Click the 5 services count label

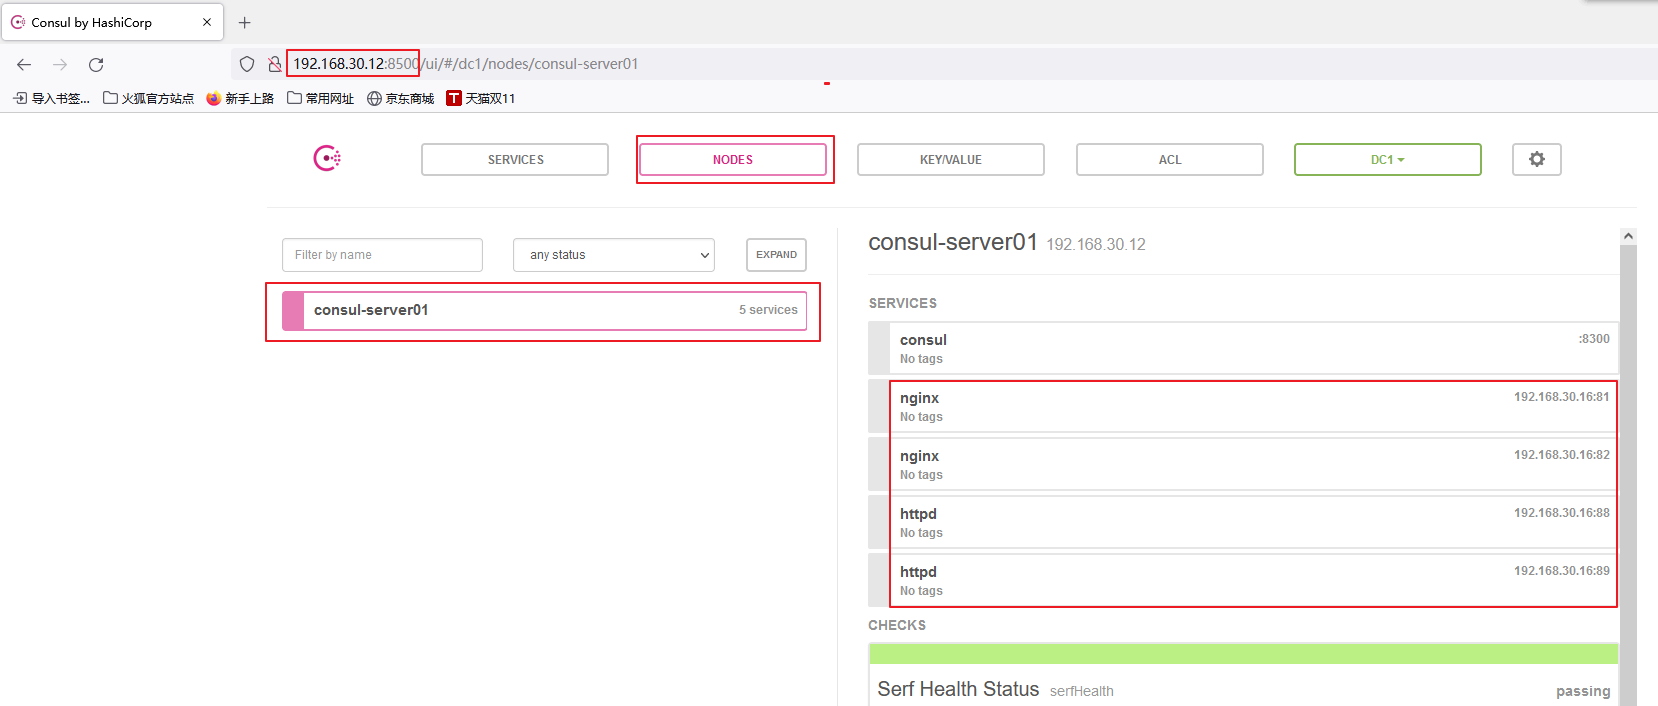768,310
